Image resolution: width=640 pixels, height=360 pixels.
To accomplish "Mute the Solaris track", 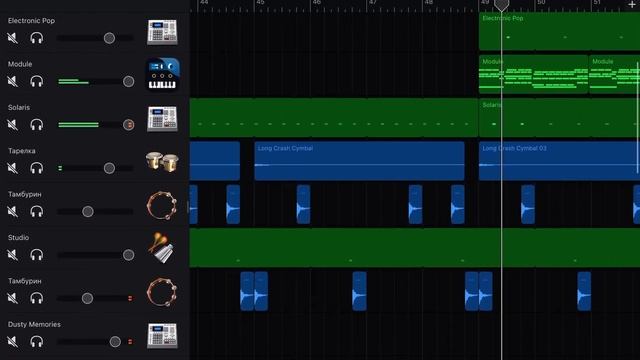I will tap(13, 124).
